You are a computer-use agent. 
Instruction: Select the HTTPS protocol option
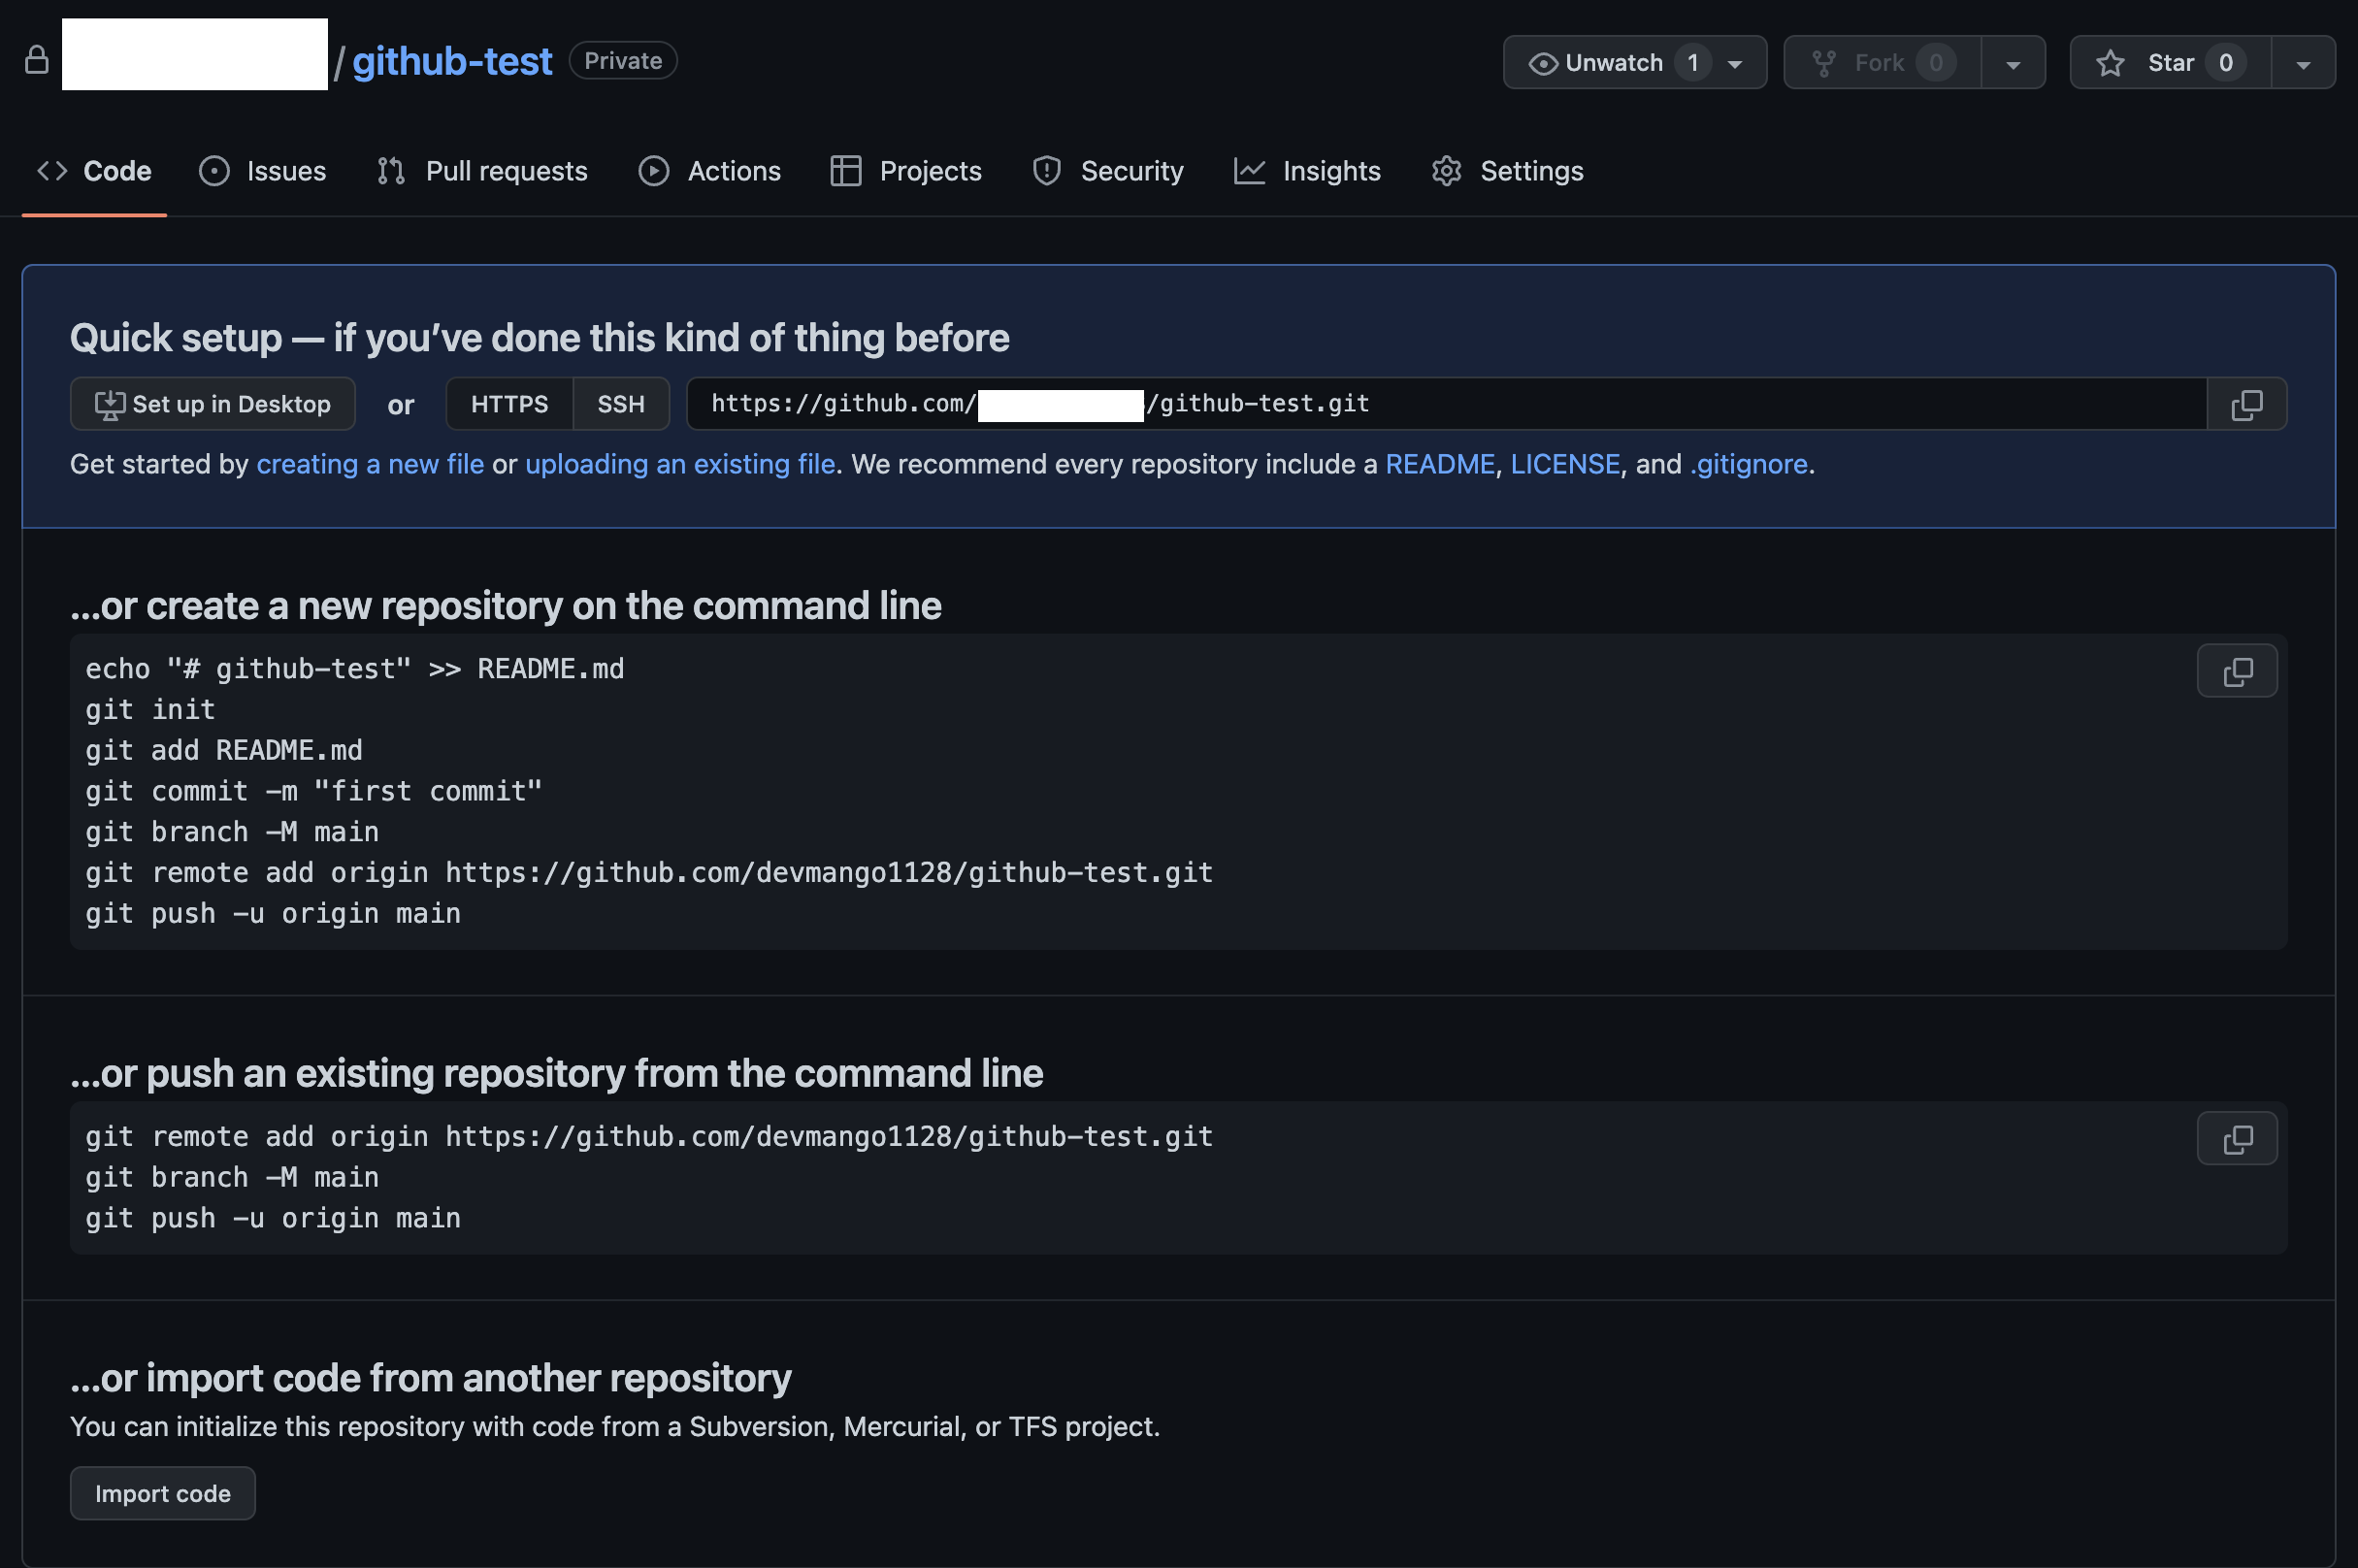509,404
